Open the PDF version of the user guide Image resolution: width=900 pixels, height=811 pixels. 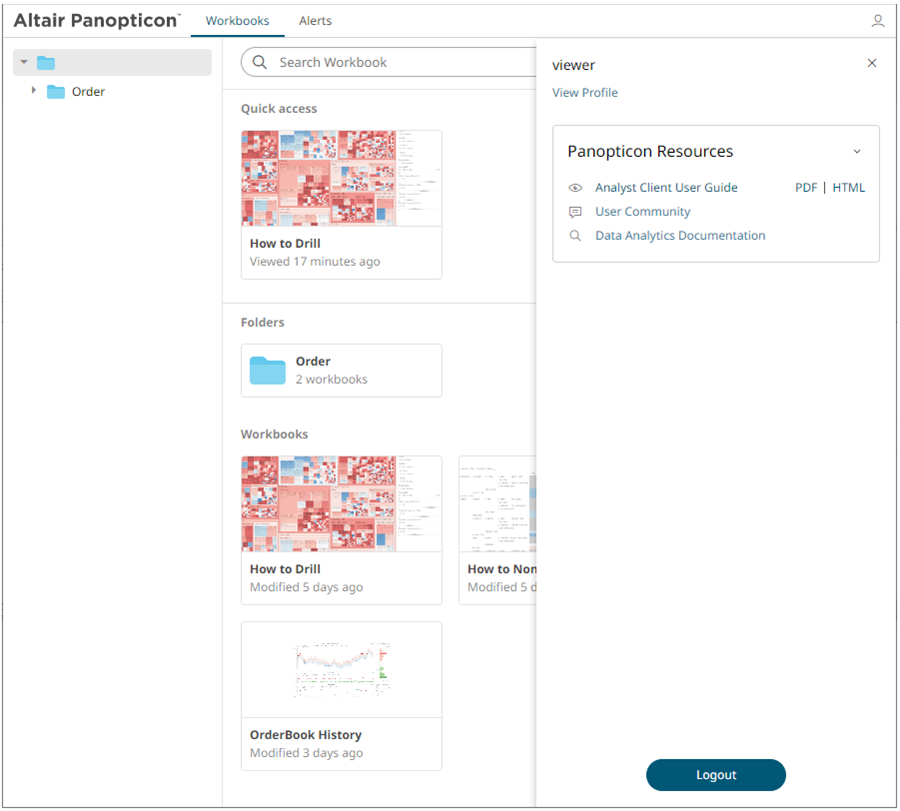pyautogui.click(x=806, y=188)
